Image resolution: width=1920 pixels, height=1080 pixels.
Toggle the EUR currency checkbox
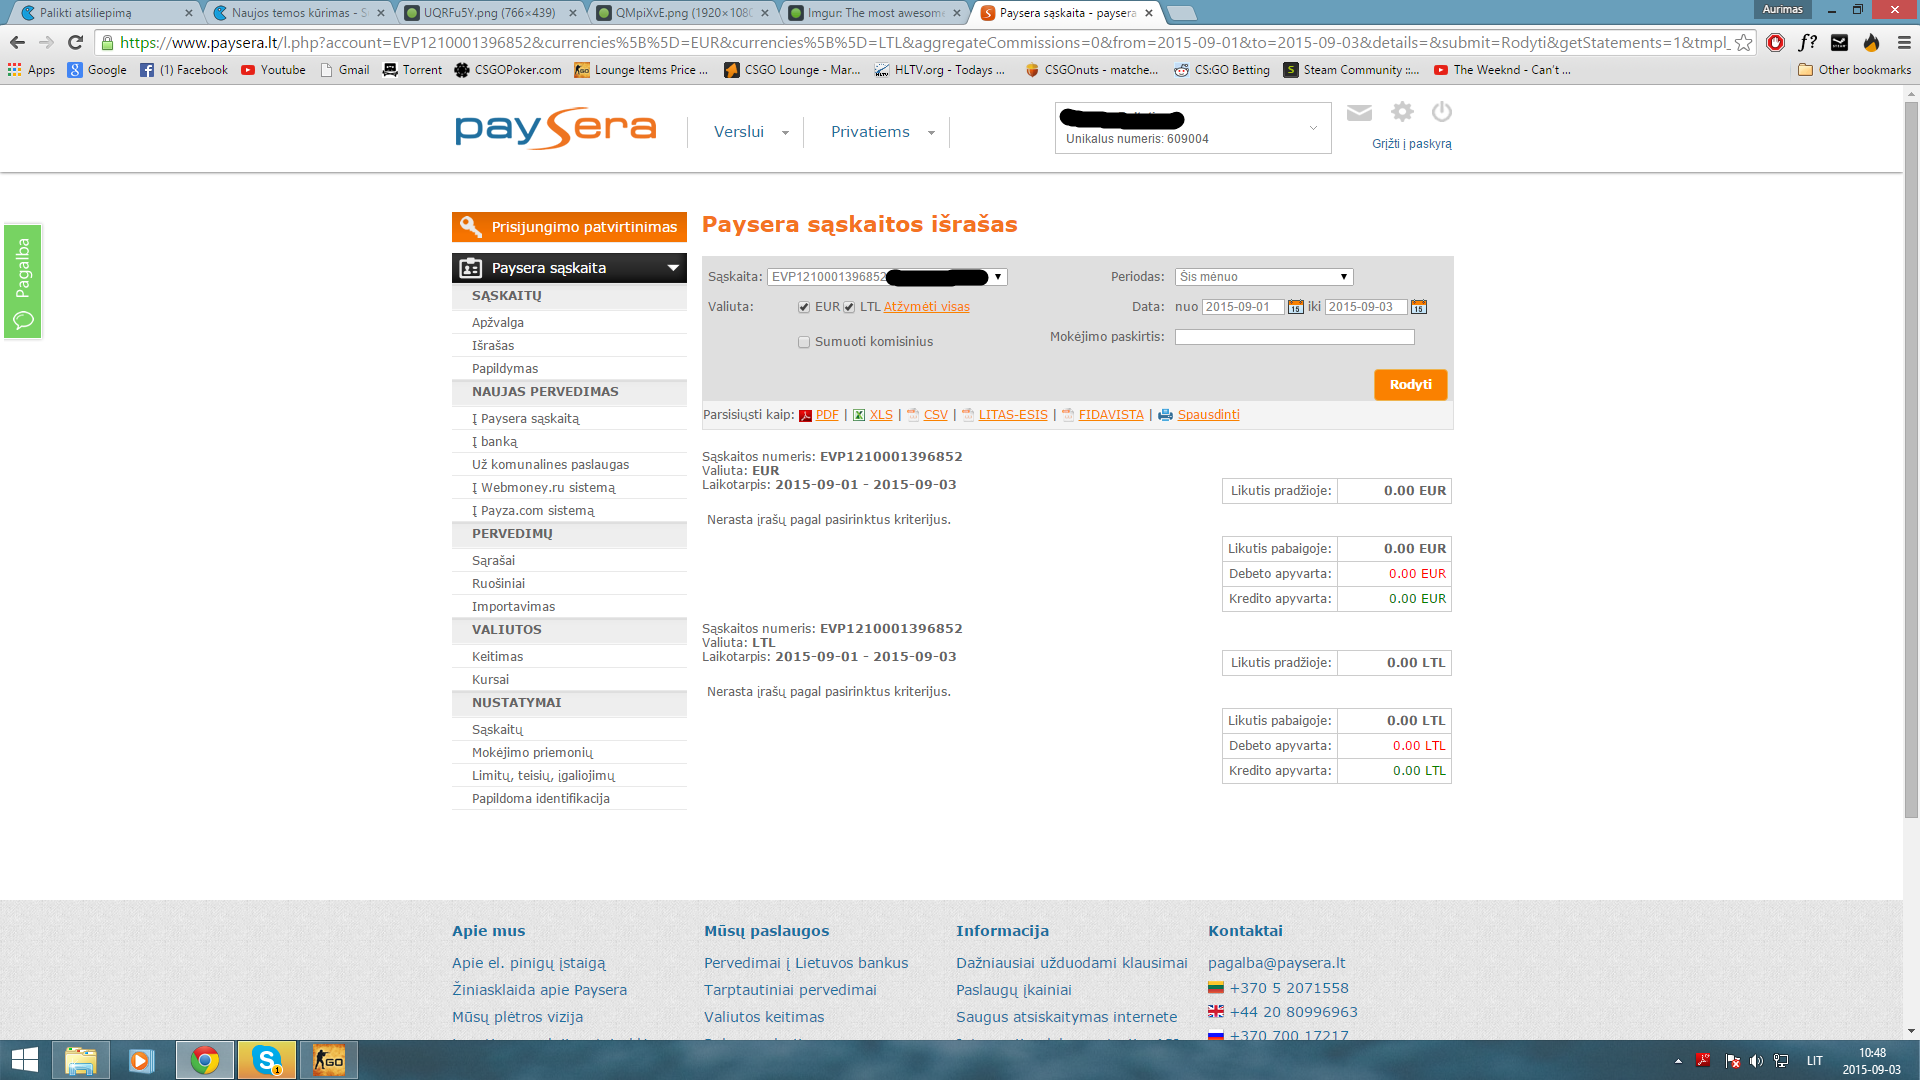pos(804,308)
